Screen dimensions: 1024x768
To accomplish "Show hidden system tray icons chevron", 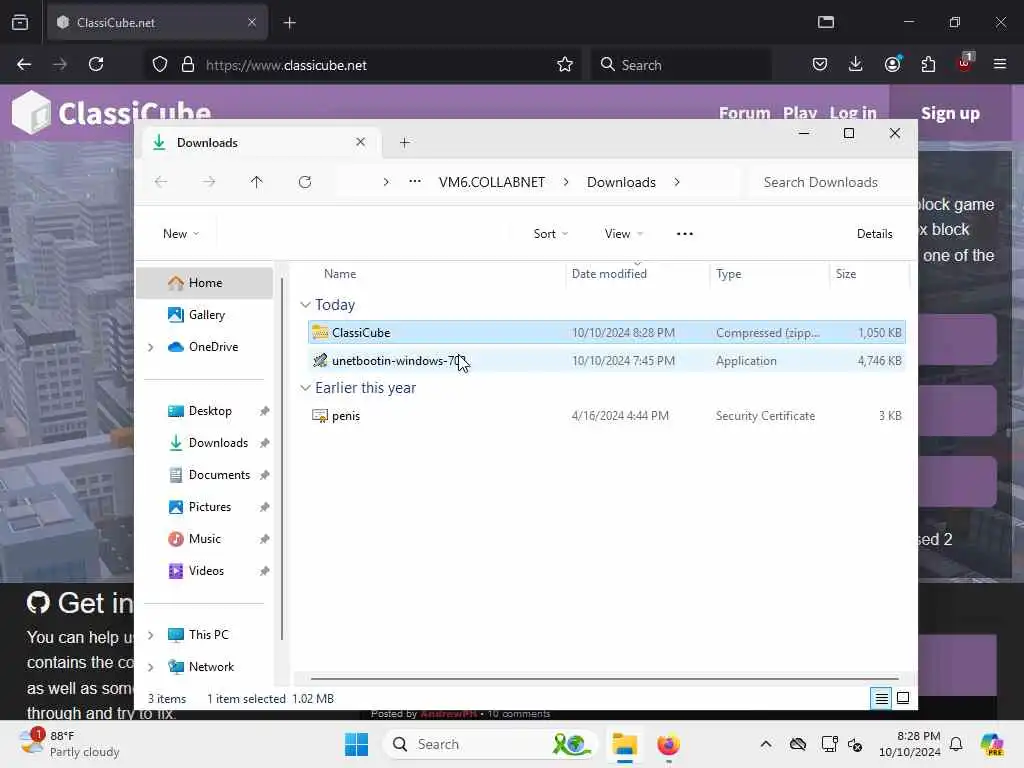I will pos(766,744).
